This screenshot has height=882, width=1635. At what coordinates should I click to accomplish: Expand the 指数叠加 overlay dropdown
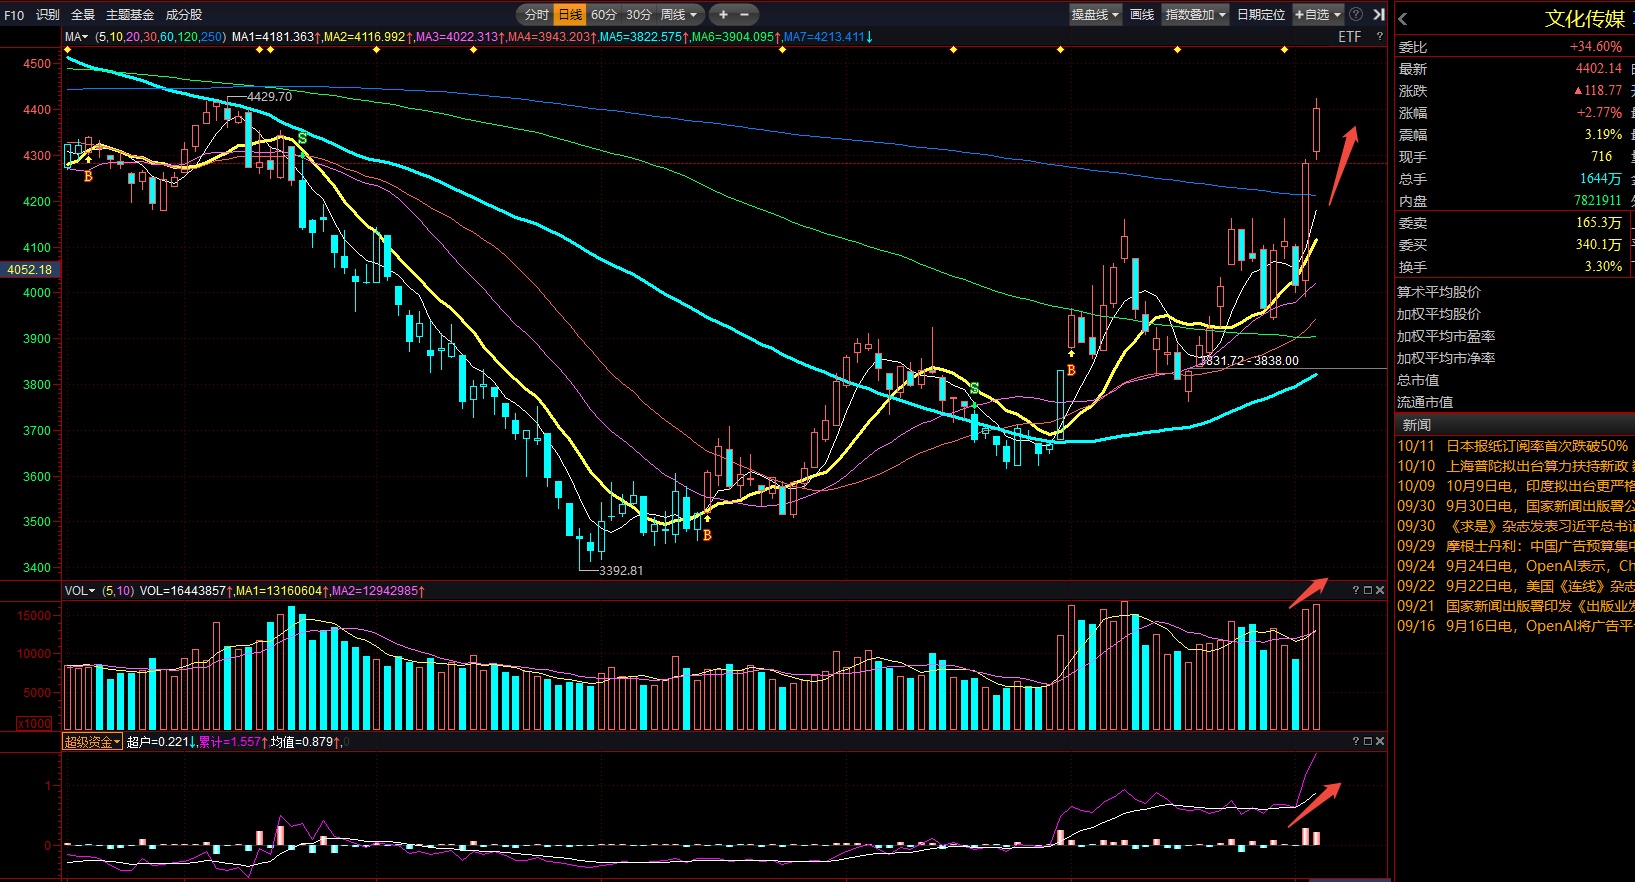click(x=1195, y=15)
